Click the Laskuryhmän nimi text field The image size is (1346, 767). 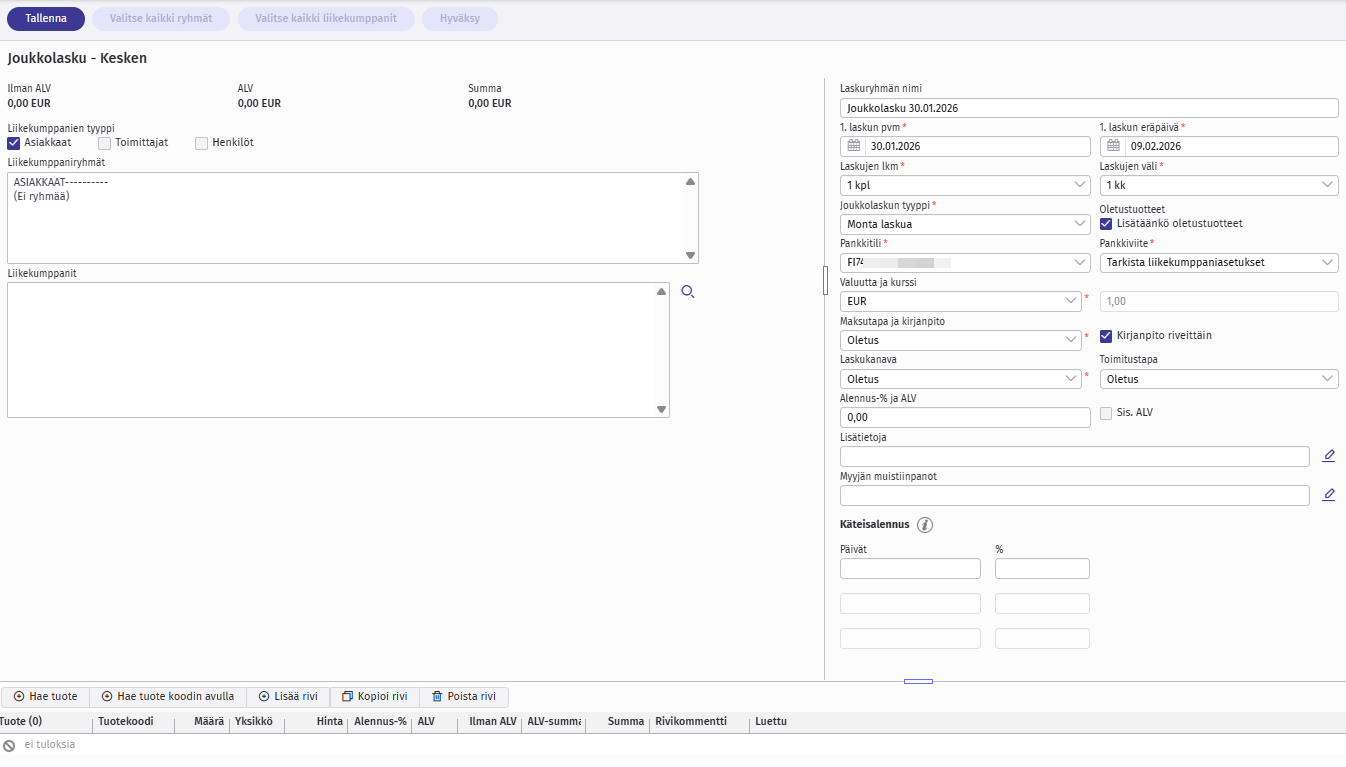1088,108
